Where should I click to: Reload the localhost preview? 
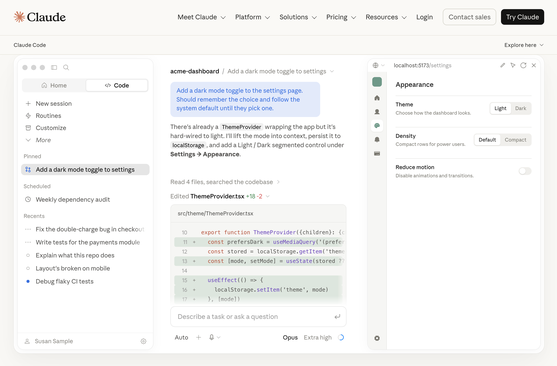523,65
